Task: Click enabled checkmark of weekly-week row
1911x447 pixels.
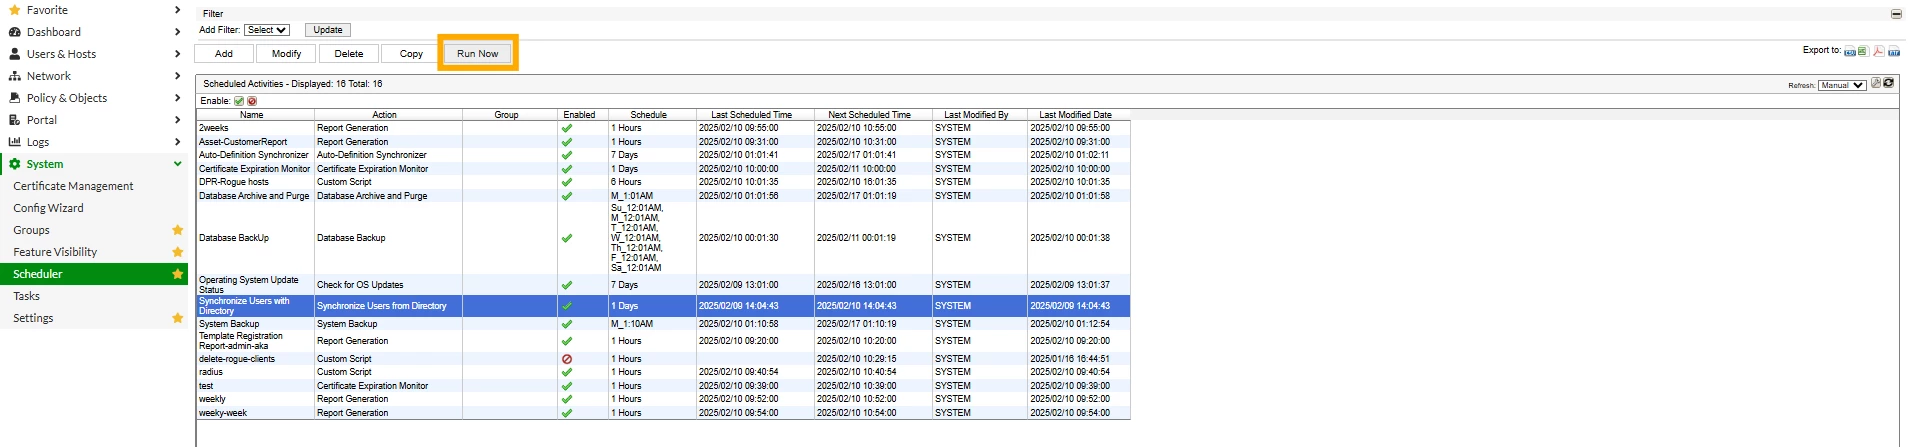Action: (567, 413)
